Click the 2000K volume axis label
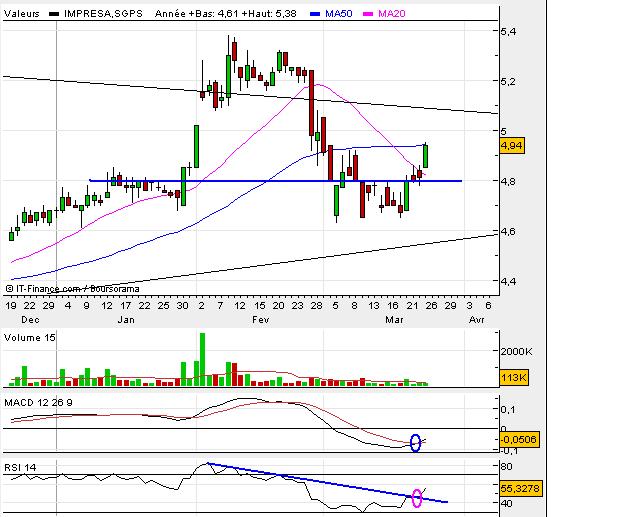This screenshot has height=517, width=640. (x=516, y=351)
